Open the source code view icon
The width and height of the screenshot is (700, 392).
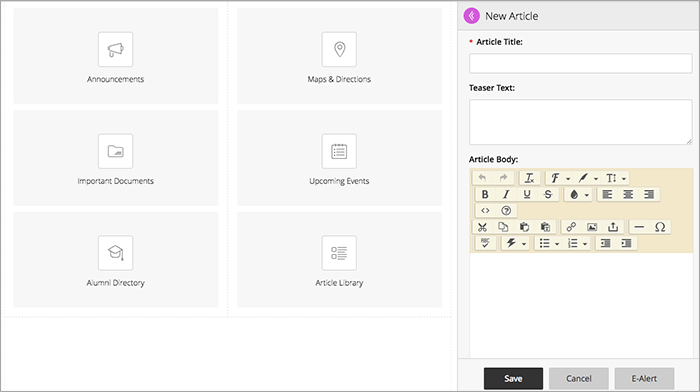[x=485, y=210]
